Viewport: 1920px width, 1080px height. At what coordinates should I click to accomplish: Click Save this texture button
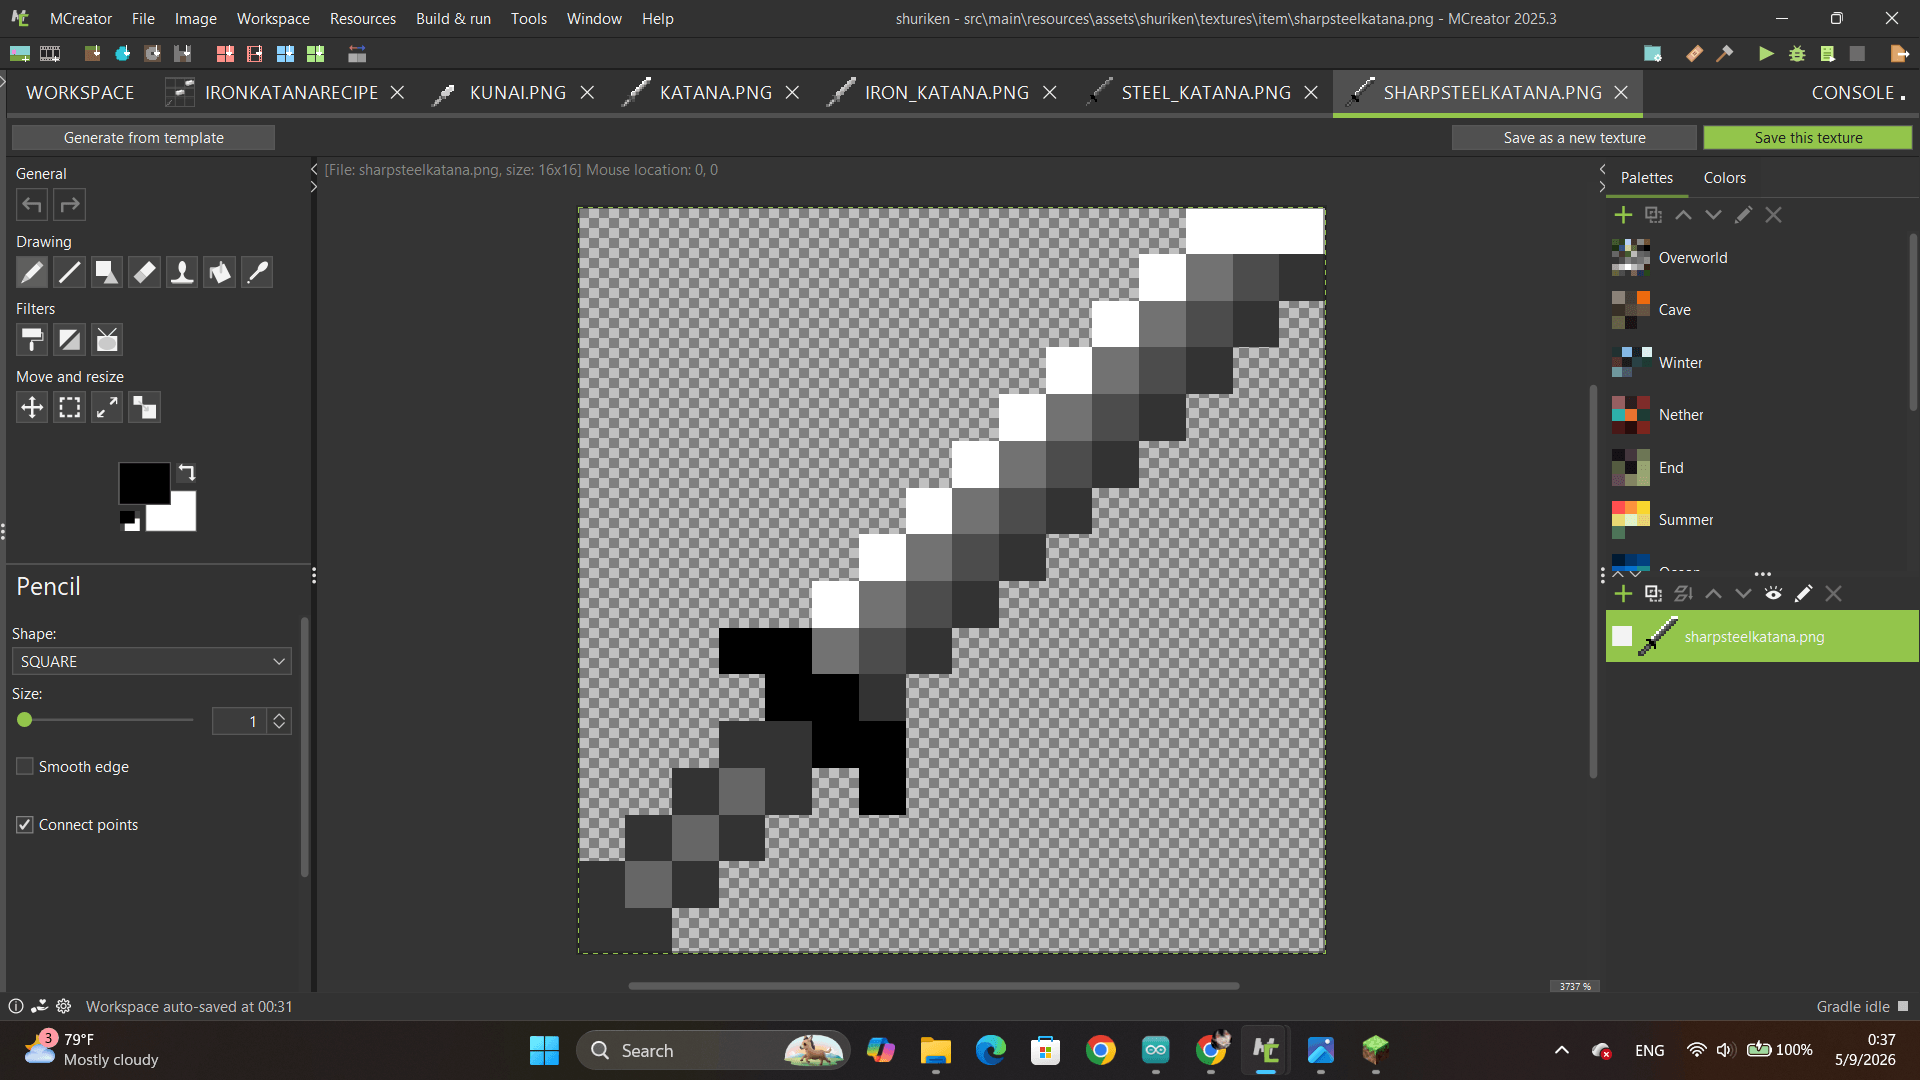[x=1808, y=137]
